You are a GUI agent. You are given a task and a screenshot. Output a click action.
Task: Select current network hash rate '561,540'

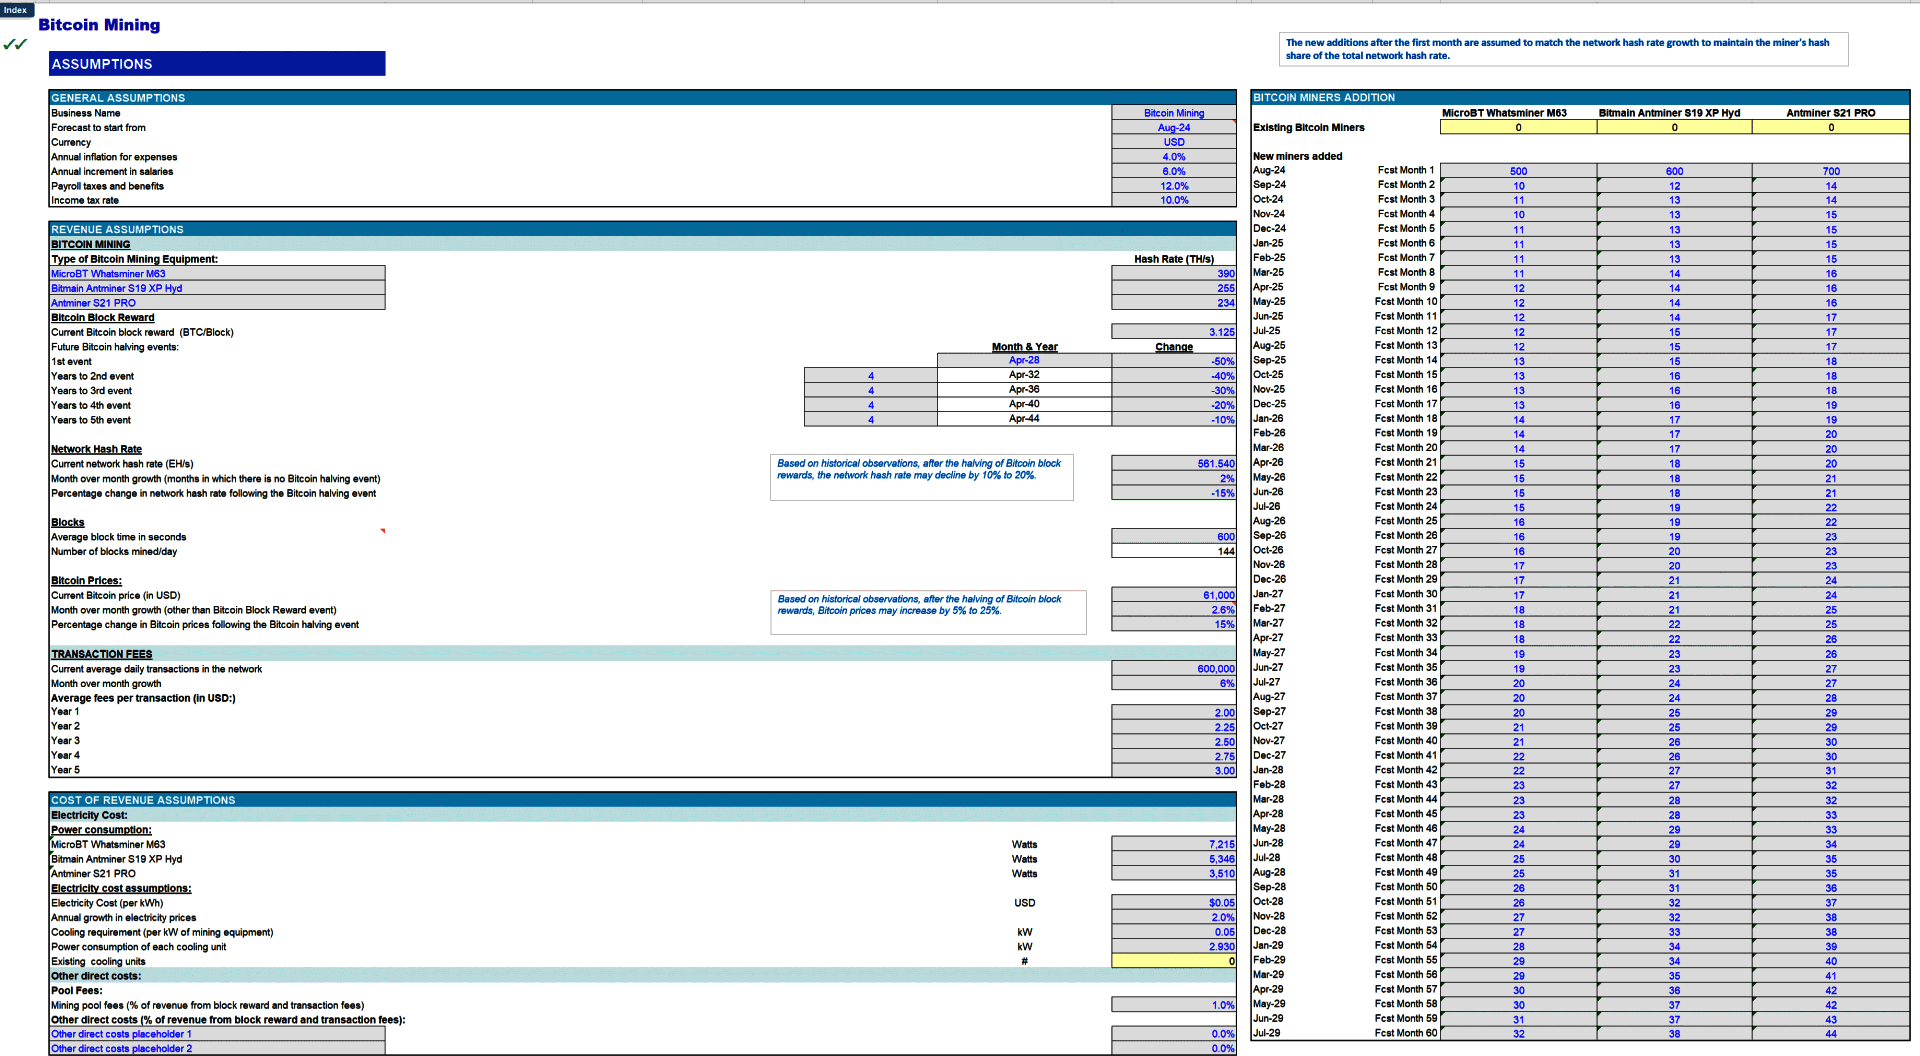tap(1174, 464)
